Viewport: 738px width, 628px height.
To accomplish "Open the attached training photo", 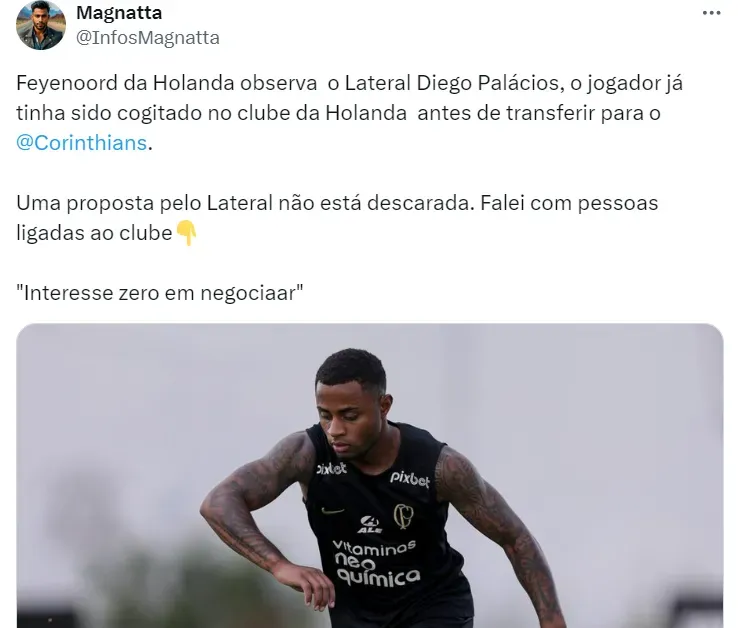I will pyautogui.click(x=369, y=475).
